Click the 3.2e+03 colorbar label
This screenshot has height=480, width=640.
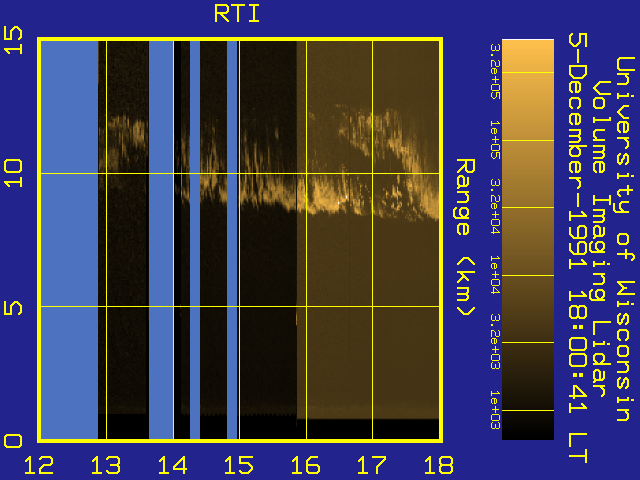(495, 342)
